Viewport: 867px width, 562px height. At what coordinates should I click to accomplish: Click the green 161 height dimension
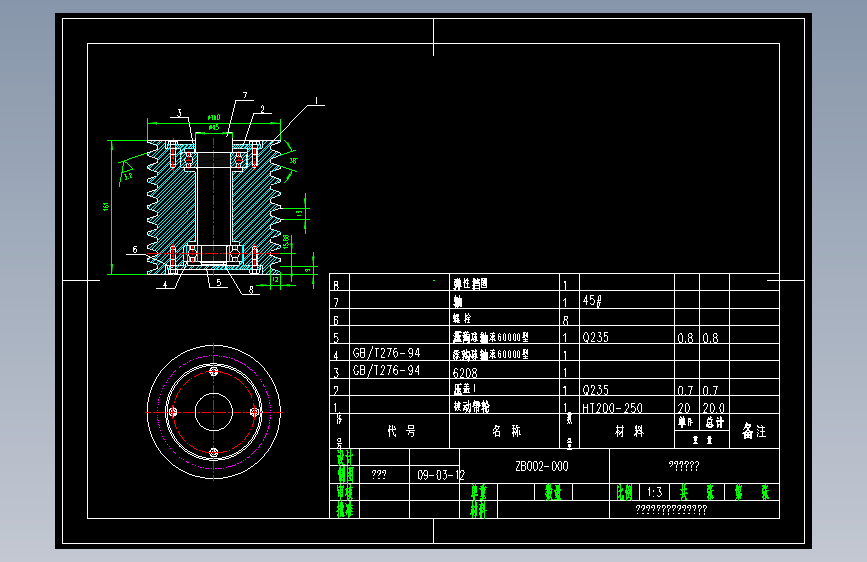(106, 206)
